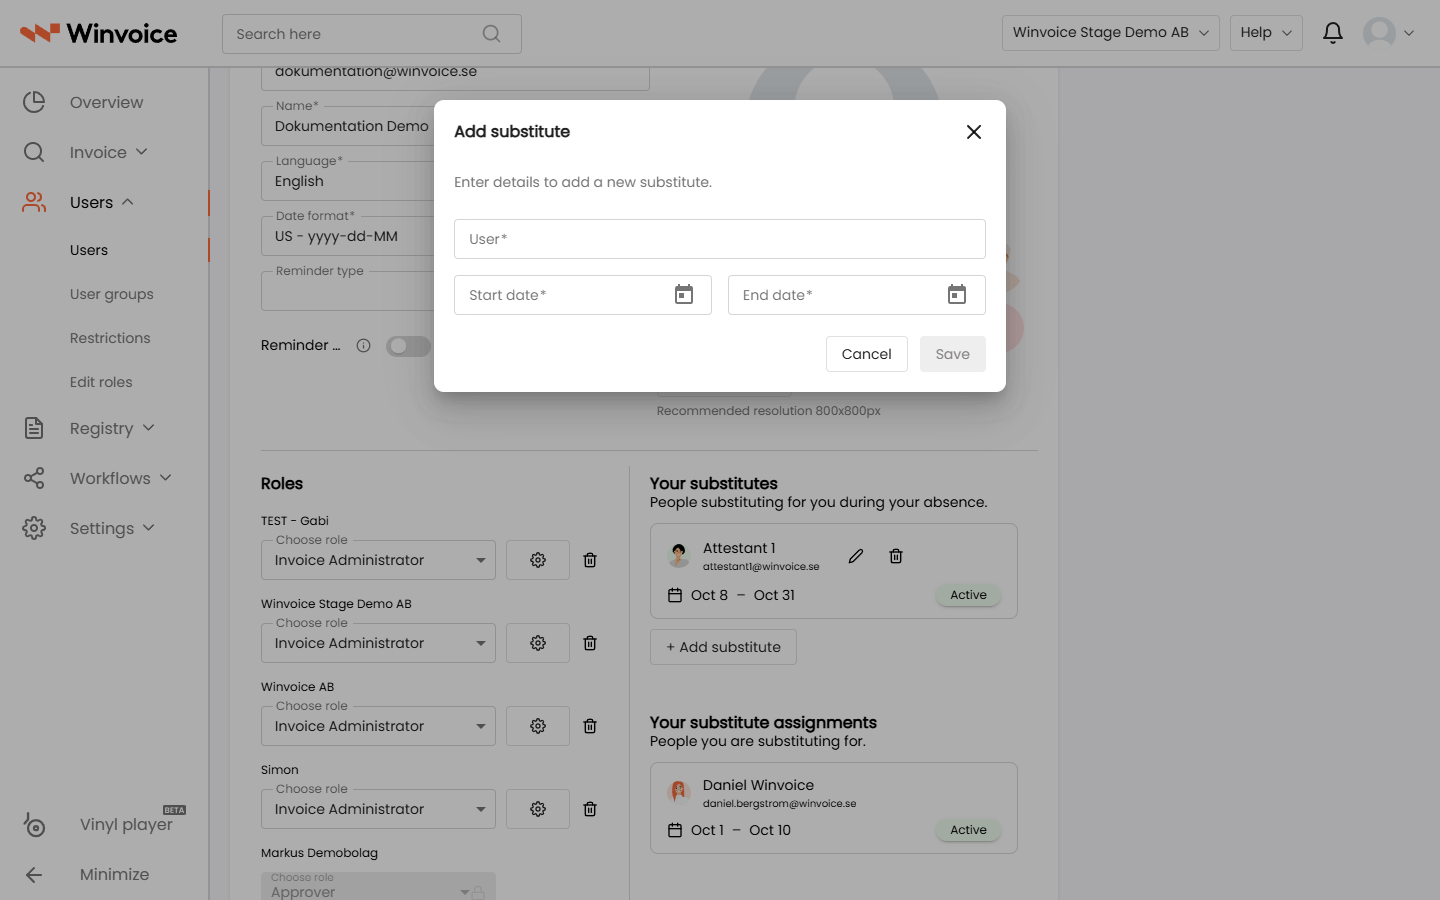Open User groups submenu item
1440x900 pixels.
(x=112, y=294)
